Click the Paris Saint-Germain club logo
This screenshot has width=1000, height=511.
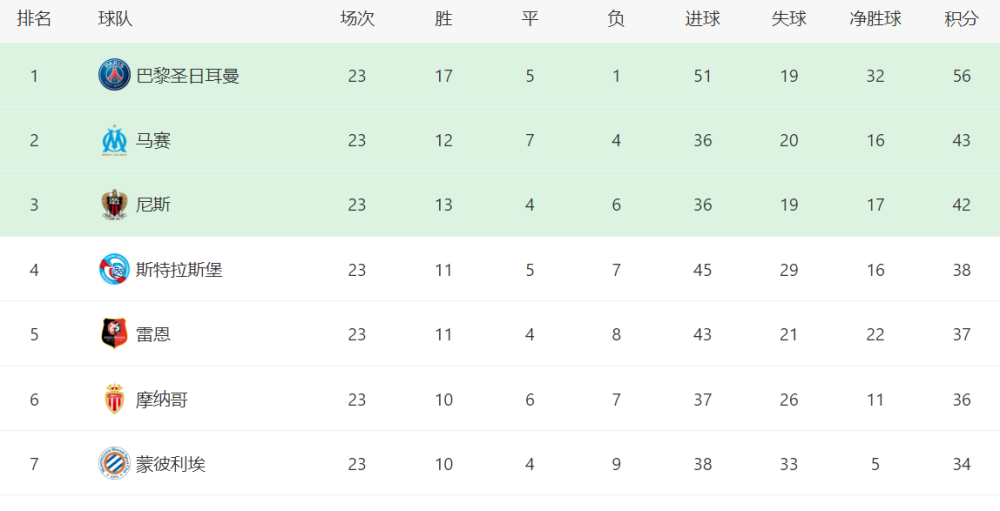tap(115, 75)
